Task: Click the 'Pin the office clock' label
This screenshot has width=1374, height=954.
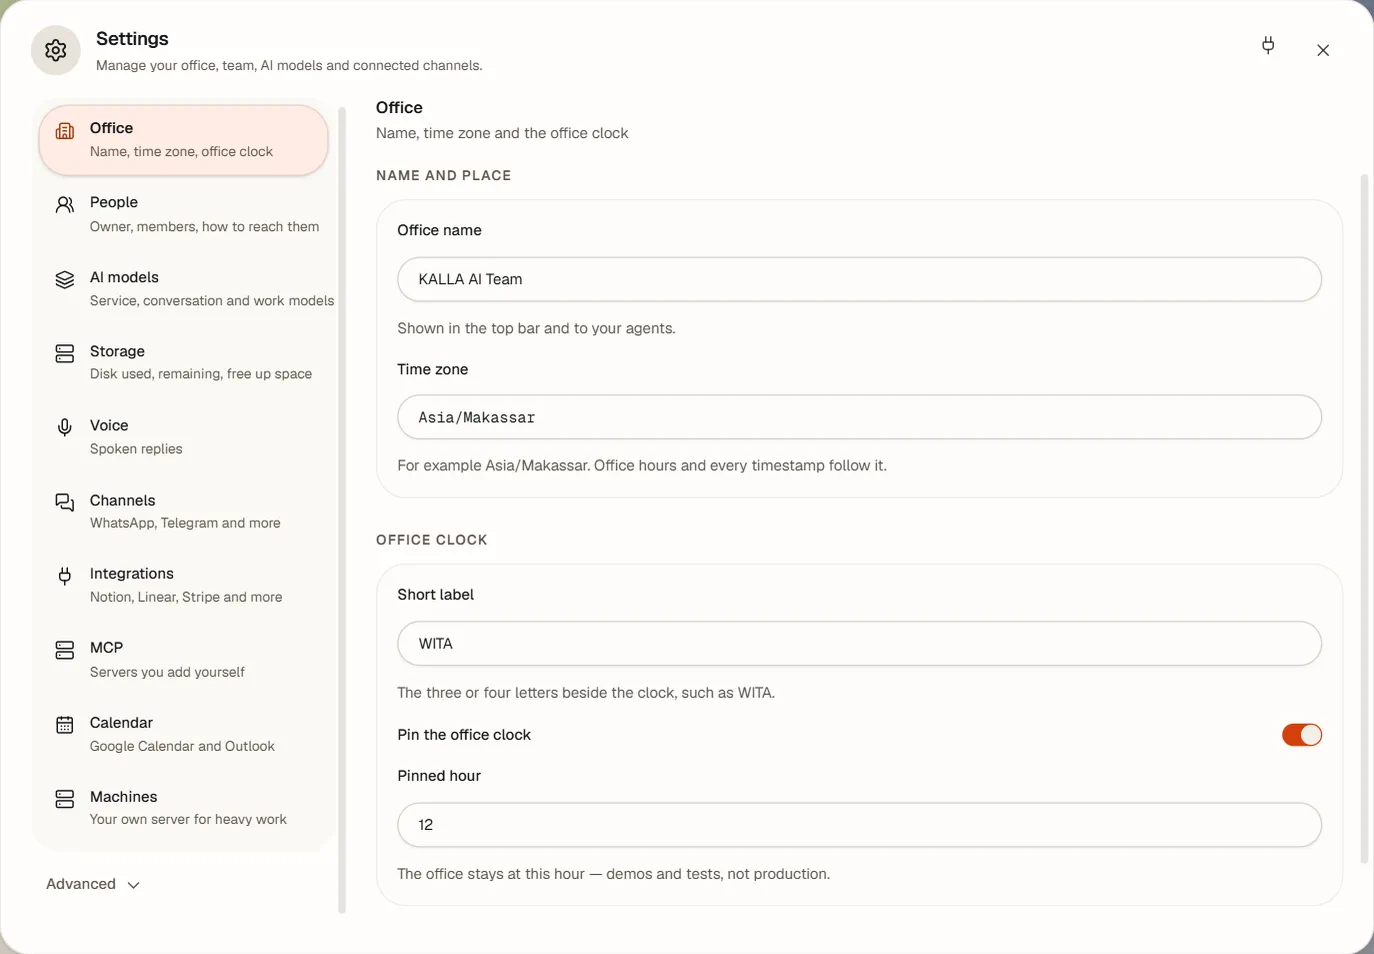Action: pos(464,735)
